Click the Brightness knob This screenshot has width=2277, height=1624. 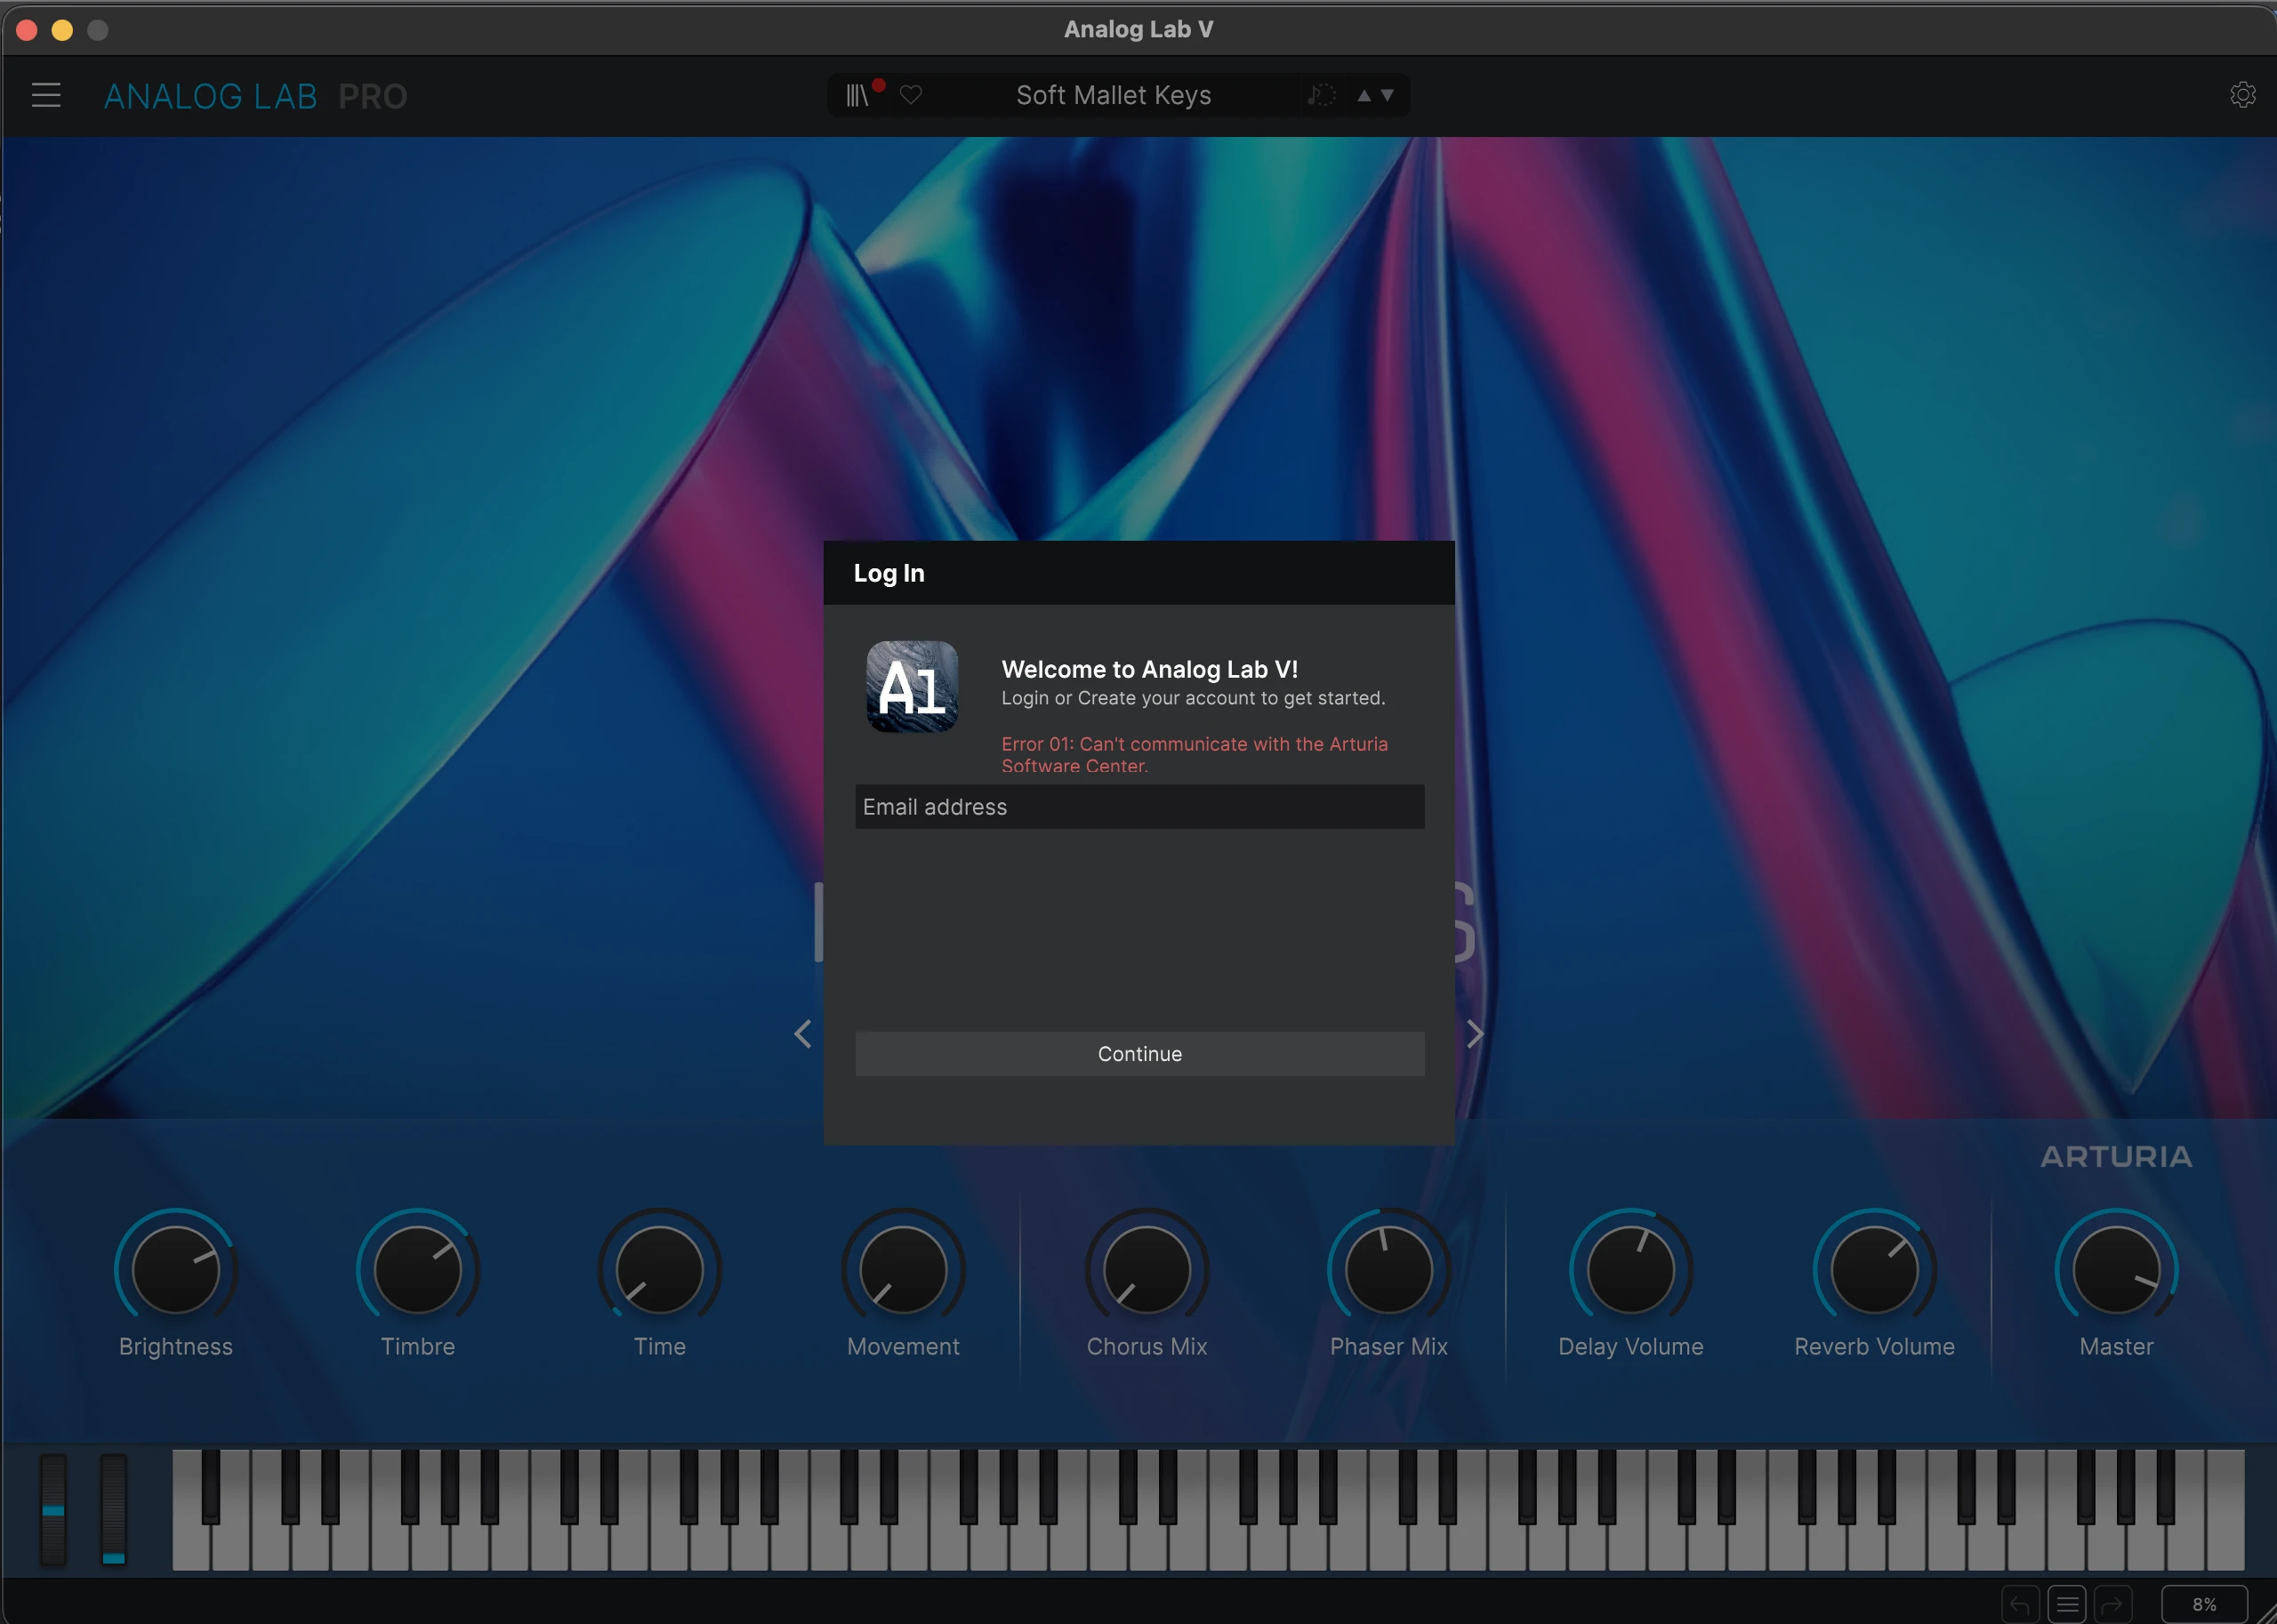point(176,1269)
